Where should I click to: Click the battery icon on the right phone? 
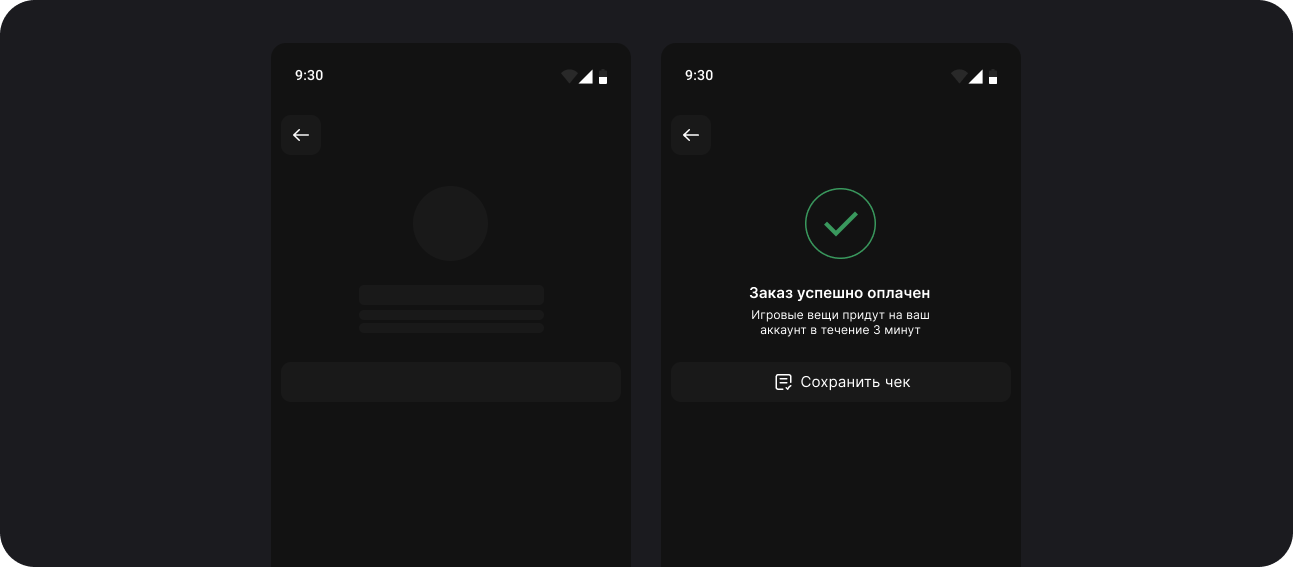(x=993, y=77)
